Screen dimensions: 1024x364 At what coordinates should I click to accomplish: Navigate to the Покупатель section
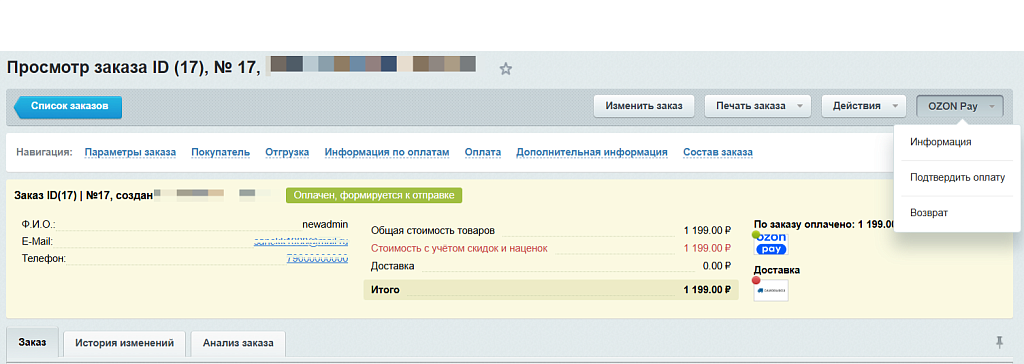[x=221, y=152]
